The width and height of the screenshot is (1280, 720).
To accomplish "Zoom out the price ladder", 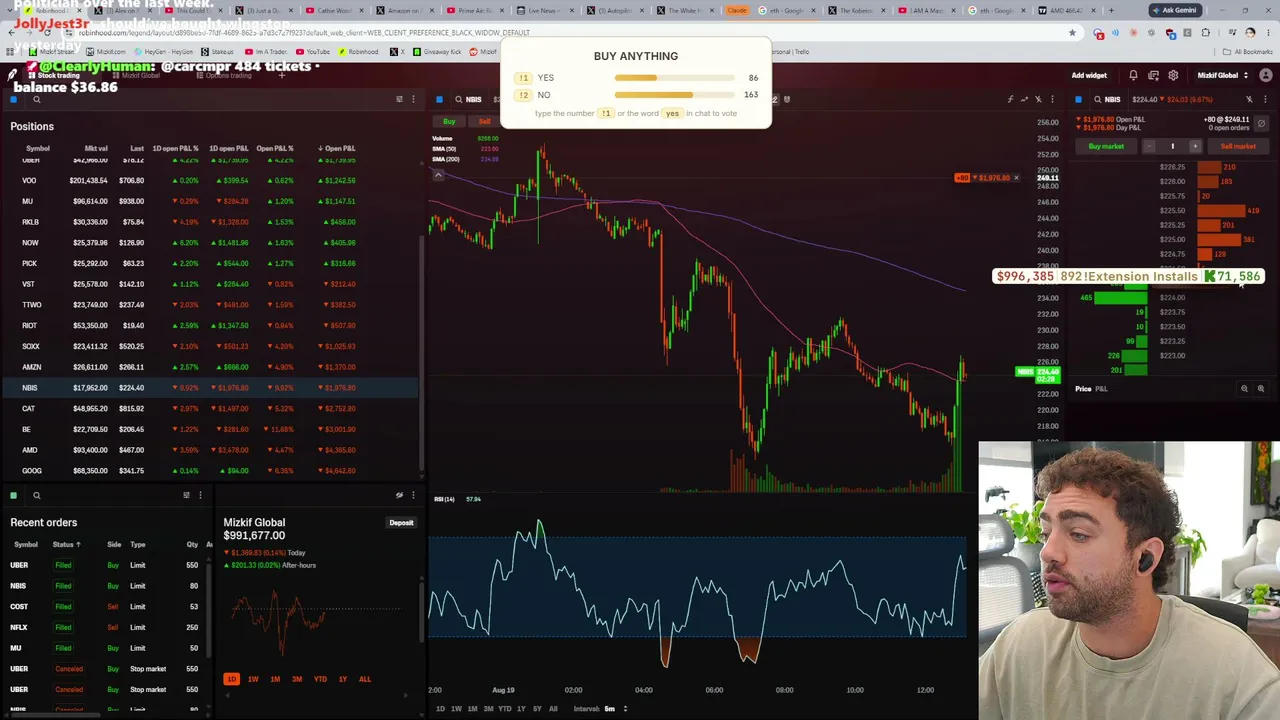I will pyautogui.click(x=1245, y=388).
